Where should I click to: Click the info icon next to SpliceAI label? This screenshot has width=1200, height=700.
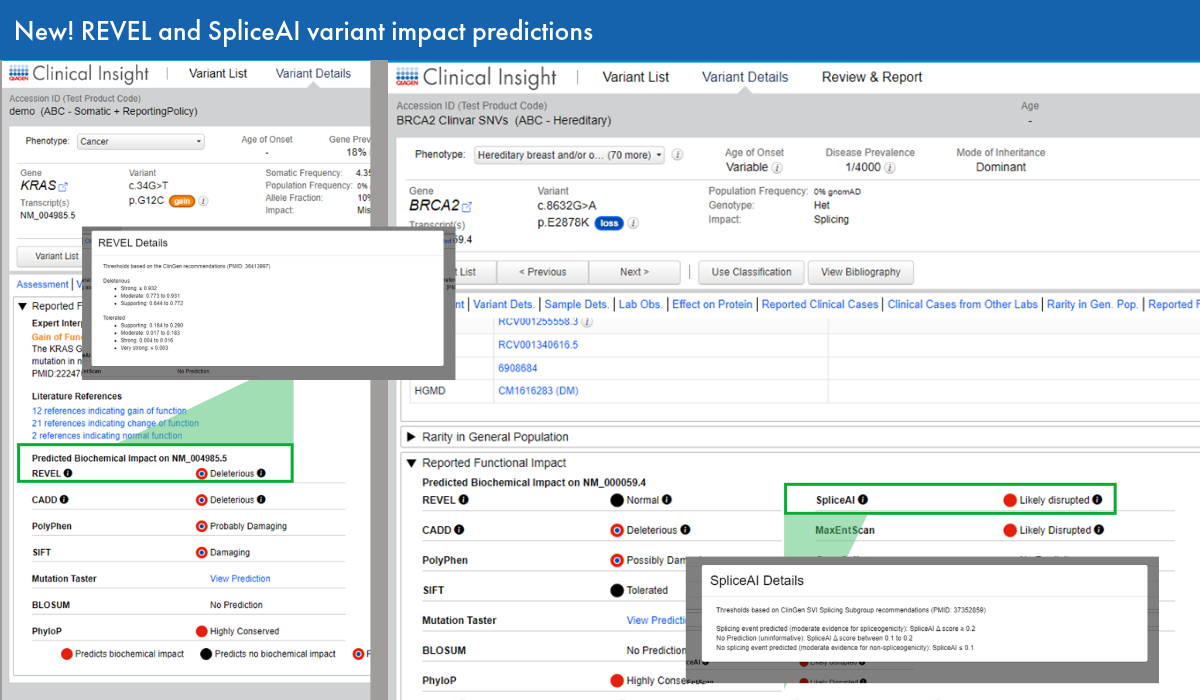point(862,500)
